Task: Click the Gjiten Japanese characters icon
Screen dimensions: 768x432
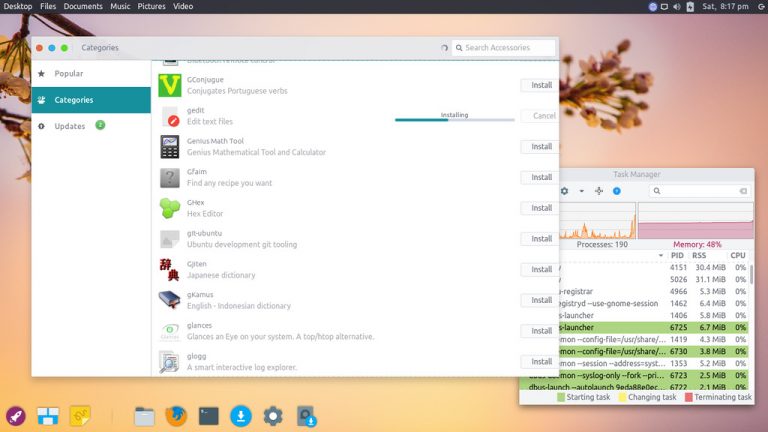Action: (169, 270)
